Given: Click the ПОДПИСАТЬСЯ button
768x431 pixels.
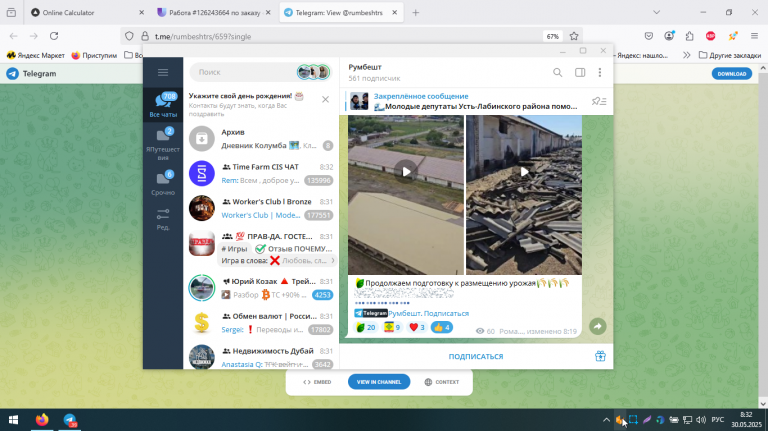Looking at the screenshot, I should tap(476, 357).
